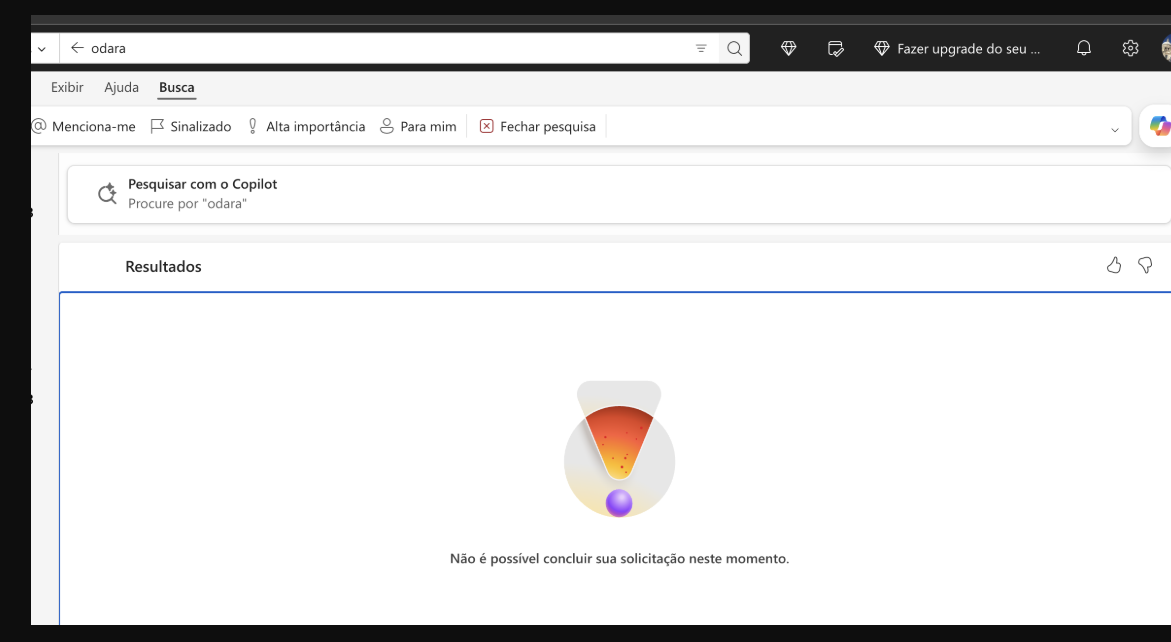Image resolution: width=1171 pixels, height=642 pixels.
Task: Toggle the Sinalizado filter
Action: point(190,127)
